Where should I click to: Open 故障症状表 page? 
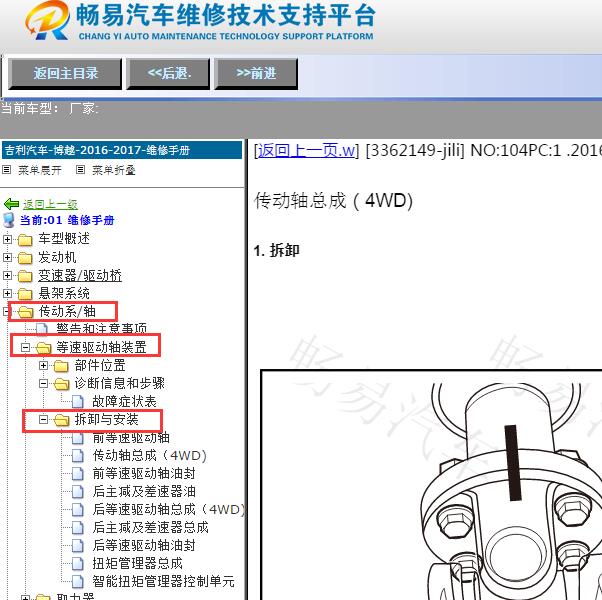(x=124, y=402)
